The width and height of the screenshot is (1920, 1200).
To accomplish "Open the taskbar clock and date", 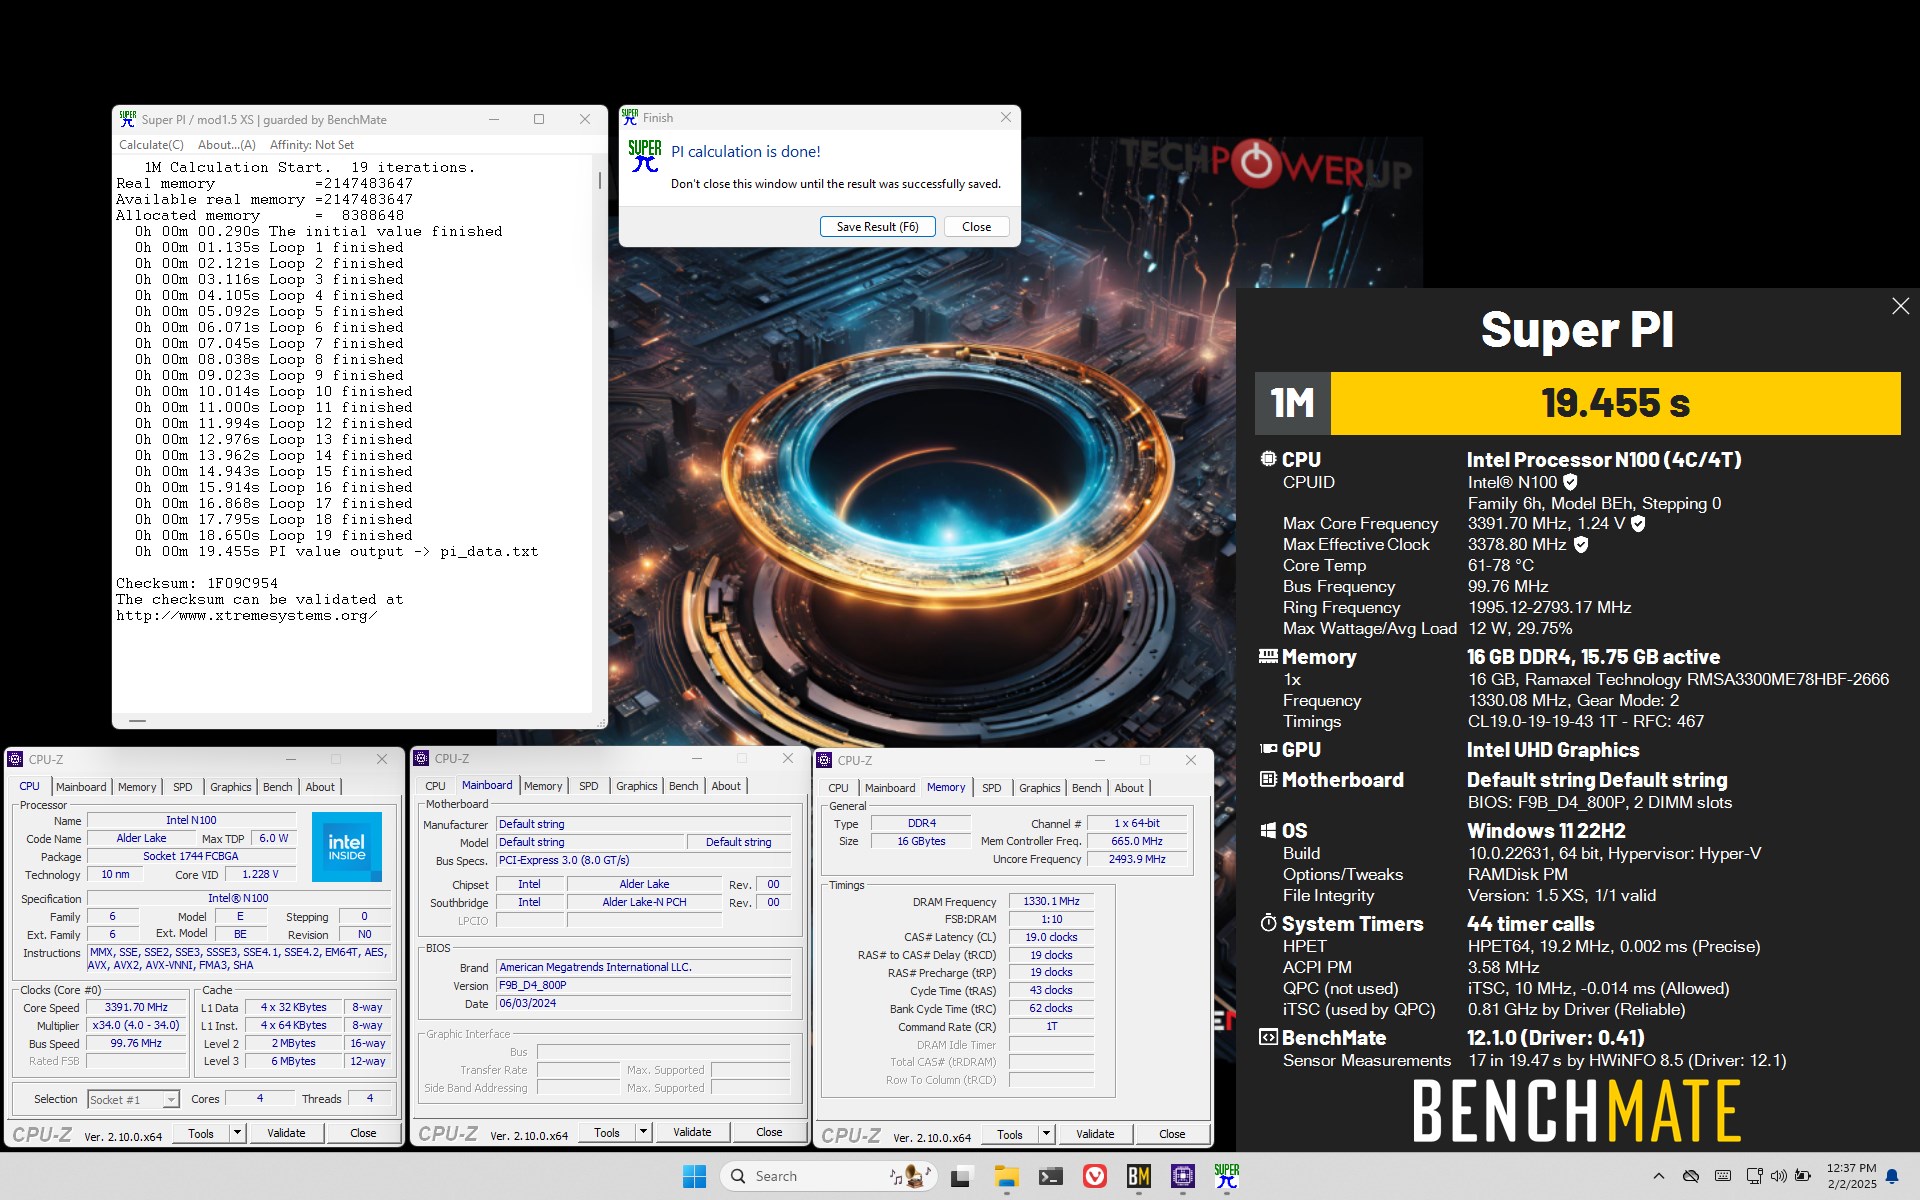I will 1851,1176.
